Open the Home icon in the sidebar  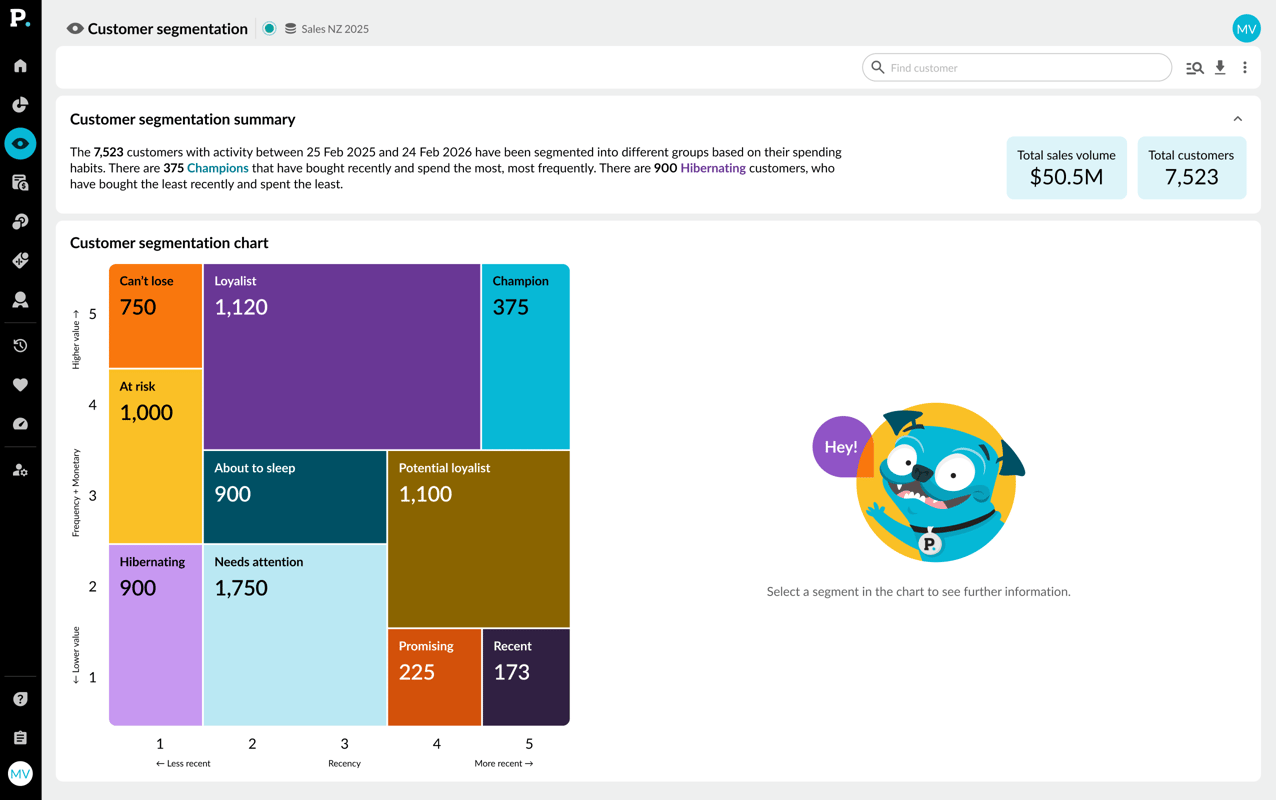20,65
